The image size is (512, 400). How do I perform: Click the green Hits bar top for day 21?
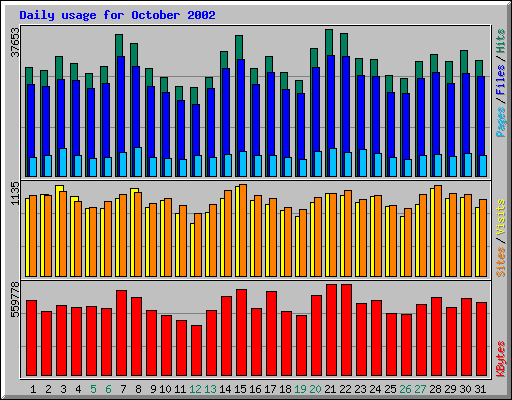click(329, 42)
